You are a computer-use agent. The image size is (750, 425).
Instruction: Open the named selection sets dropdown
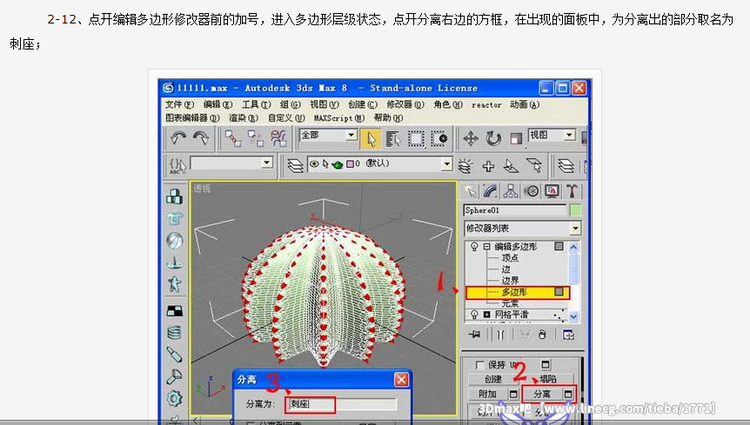tap(267, 163)
